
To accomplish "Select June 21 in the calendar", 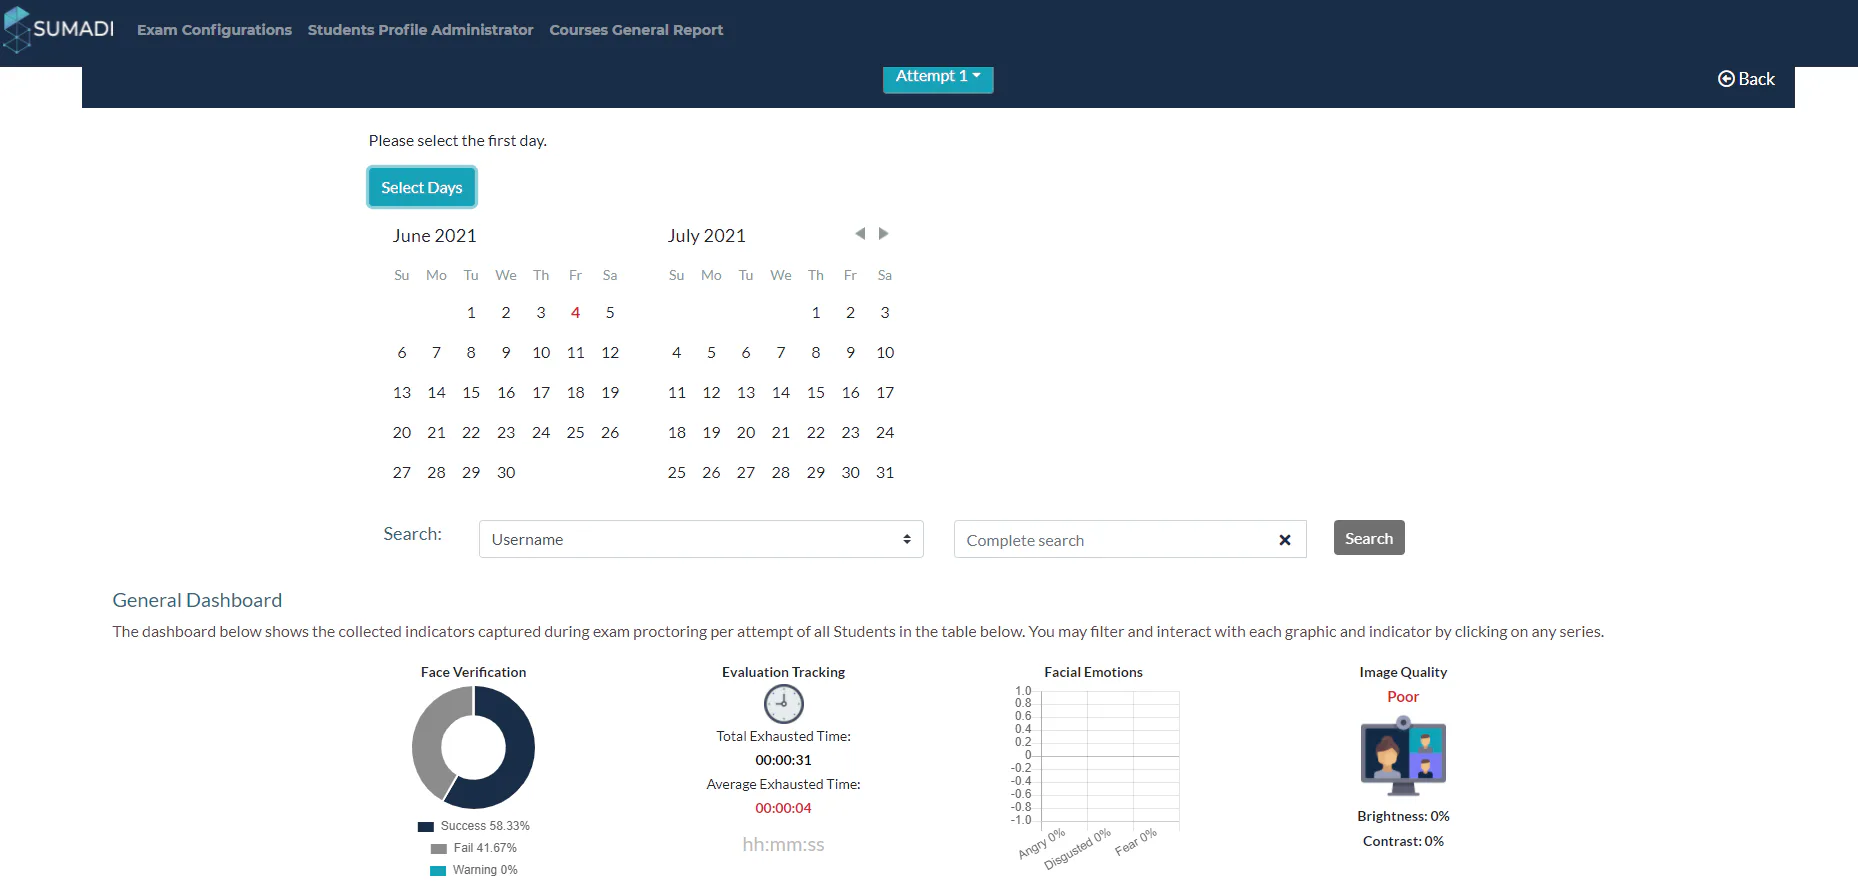I will (x=437, y=433).
